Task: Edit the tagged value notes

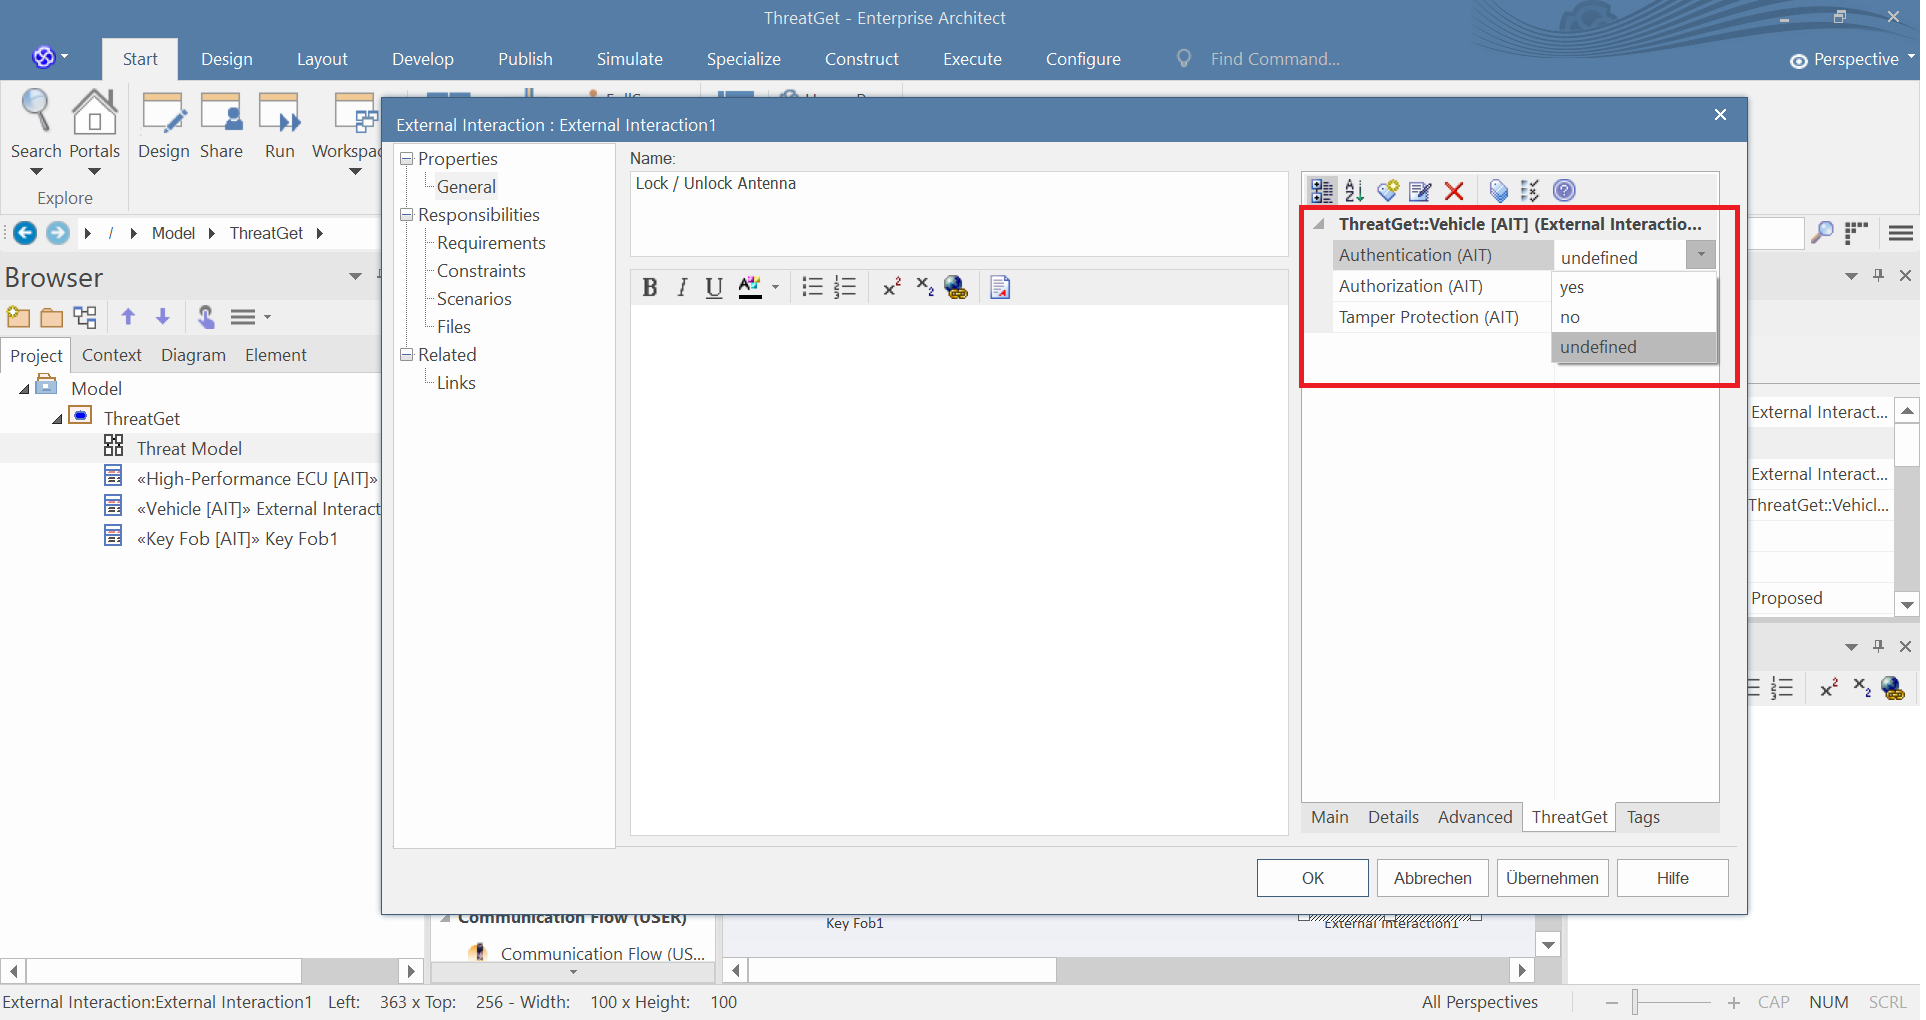Action: (1420, 190)
